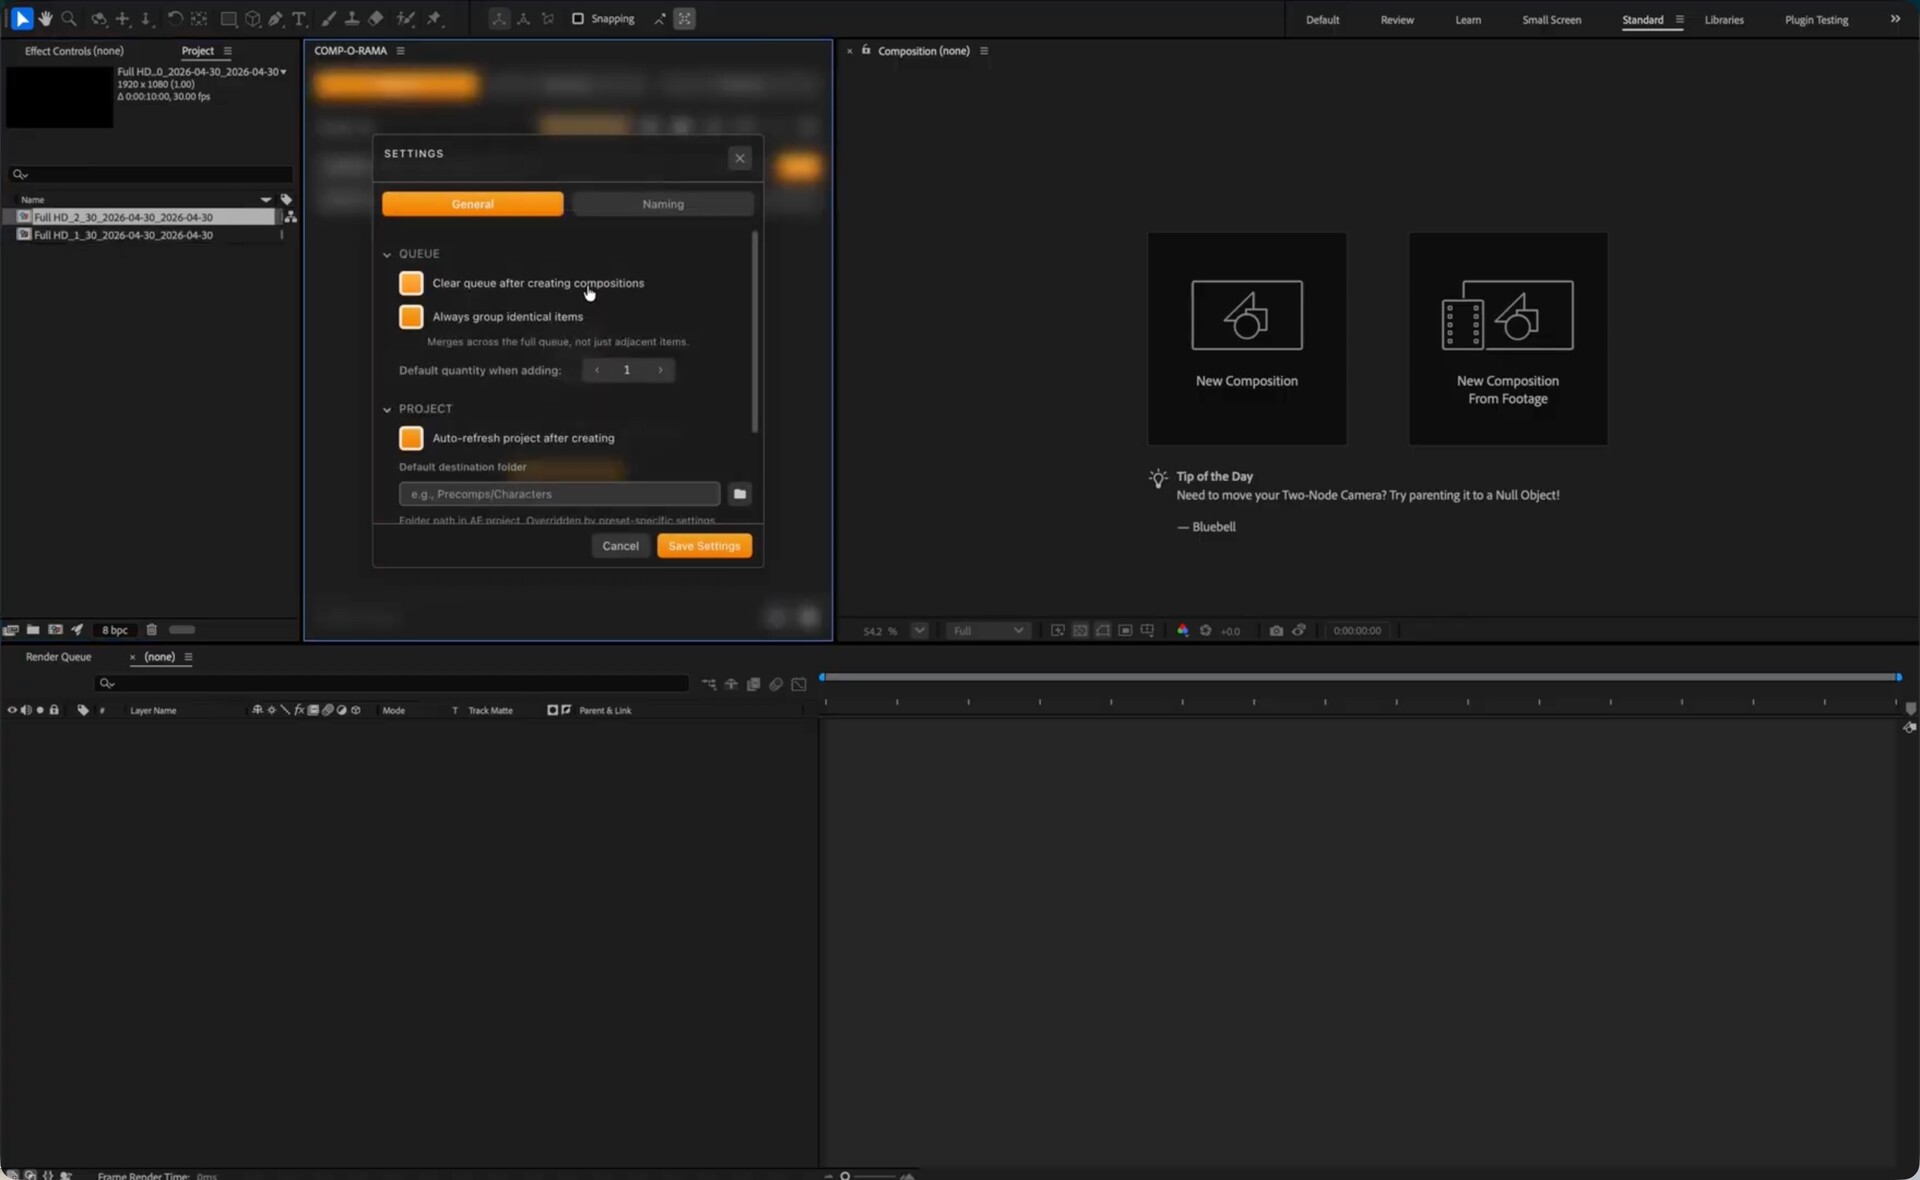Select the Roto Brush tool

point(405,19)
